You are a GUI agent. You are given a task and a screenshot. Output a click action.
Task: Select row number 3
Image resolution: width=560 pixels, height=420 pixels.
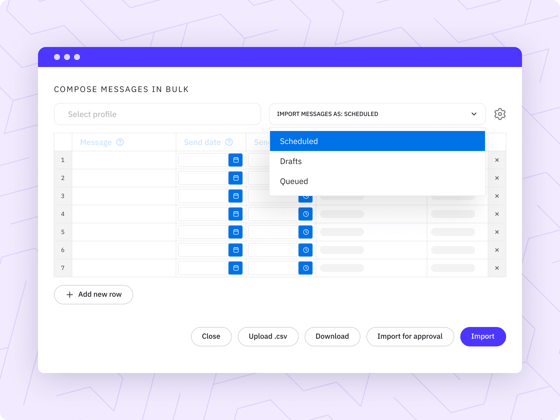(x=63, y=196)
